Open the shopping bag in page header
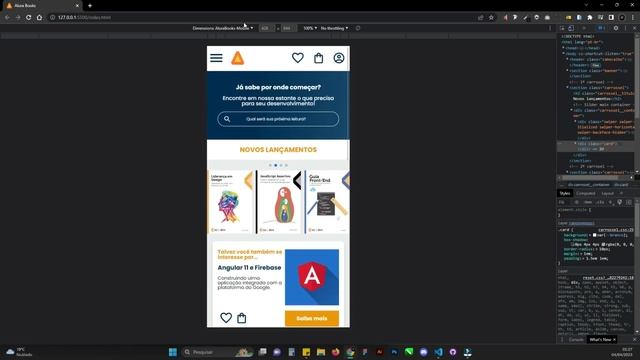640x360 pixels. click(318, 58)
